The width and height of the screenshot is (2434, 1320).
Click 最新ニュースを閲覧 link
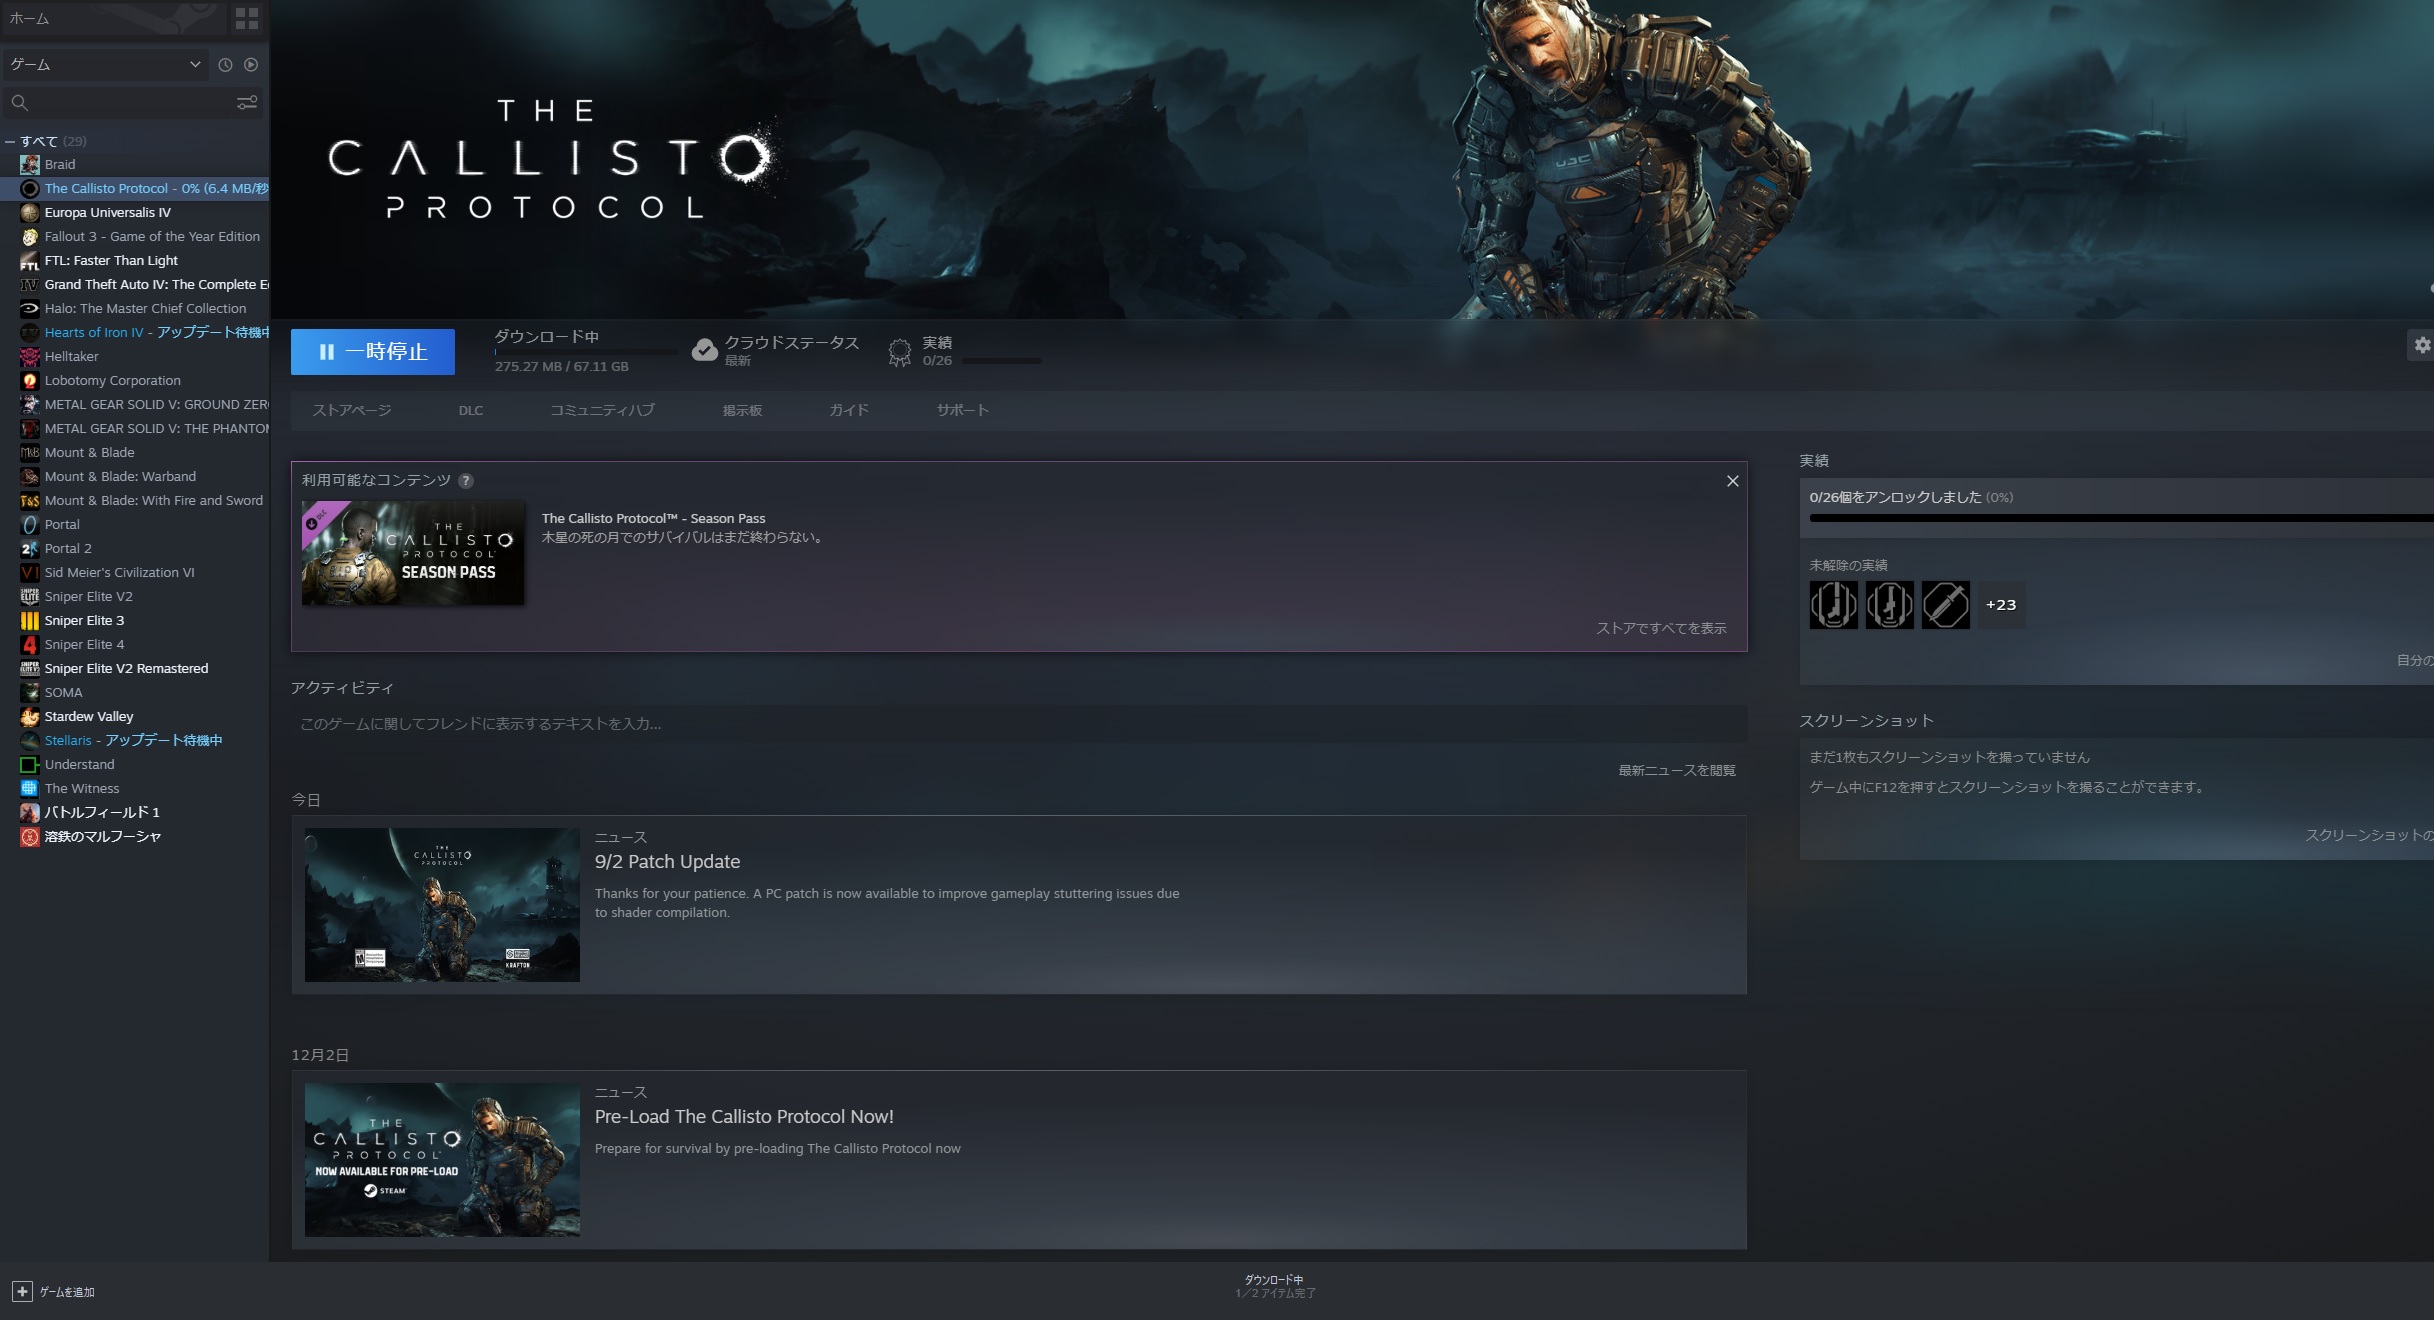pos(1676,770)
